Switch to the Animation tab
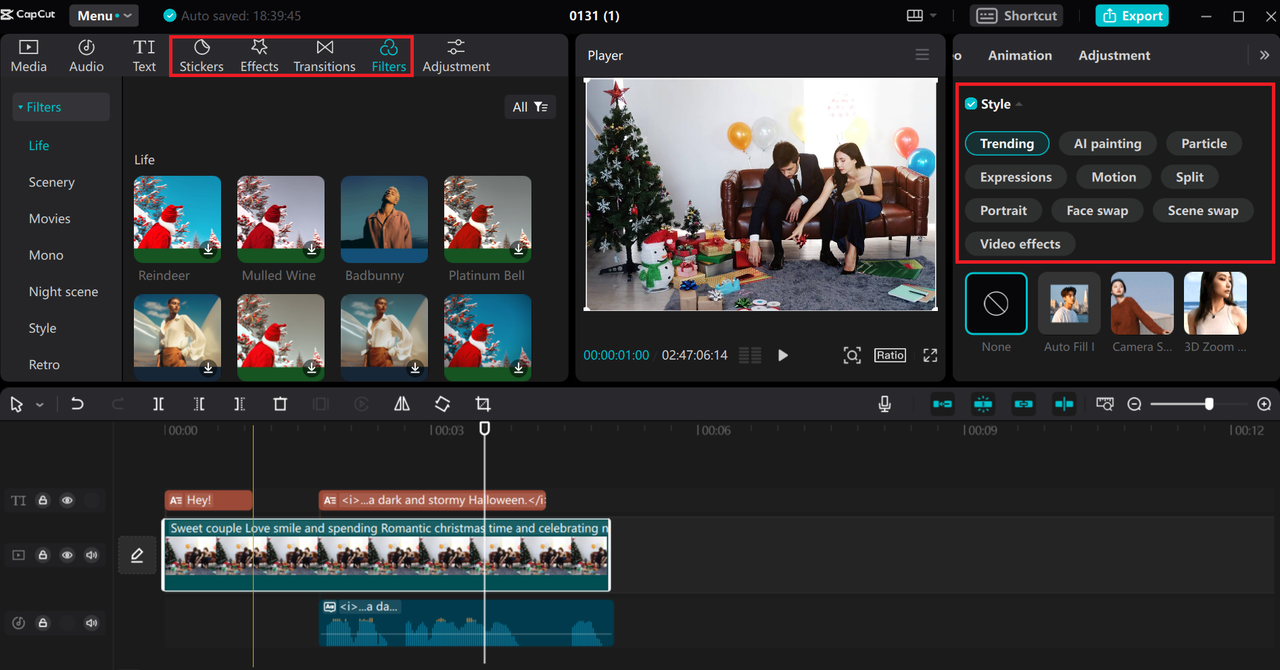This screenshot has width=1280, height=670. (1020, 56)
